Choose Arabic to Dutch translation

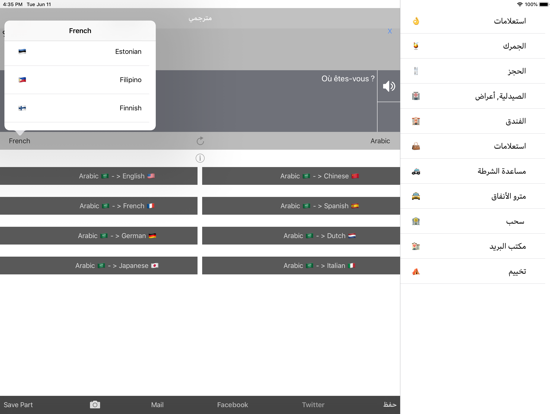click(x=301, y=236)
